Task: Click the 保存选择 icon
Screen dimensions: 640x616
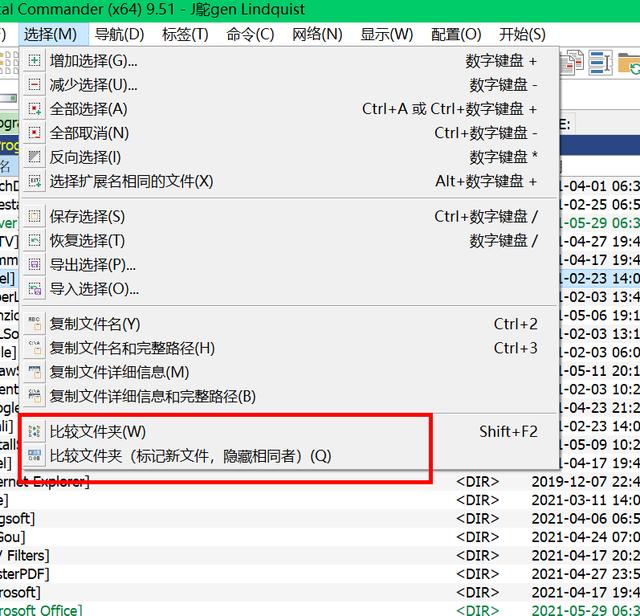Action: pyautogui.click(x=35, y=217)
